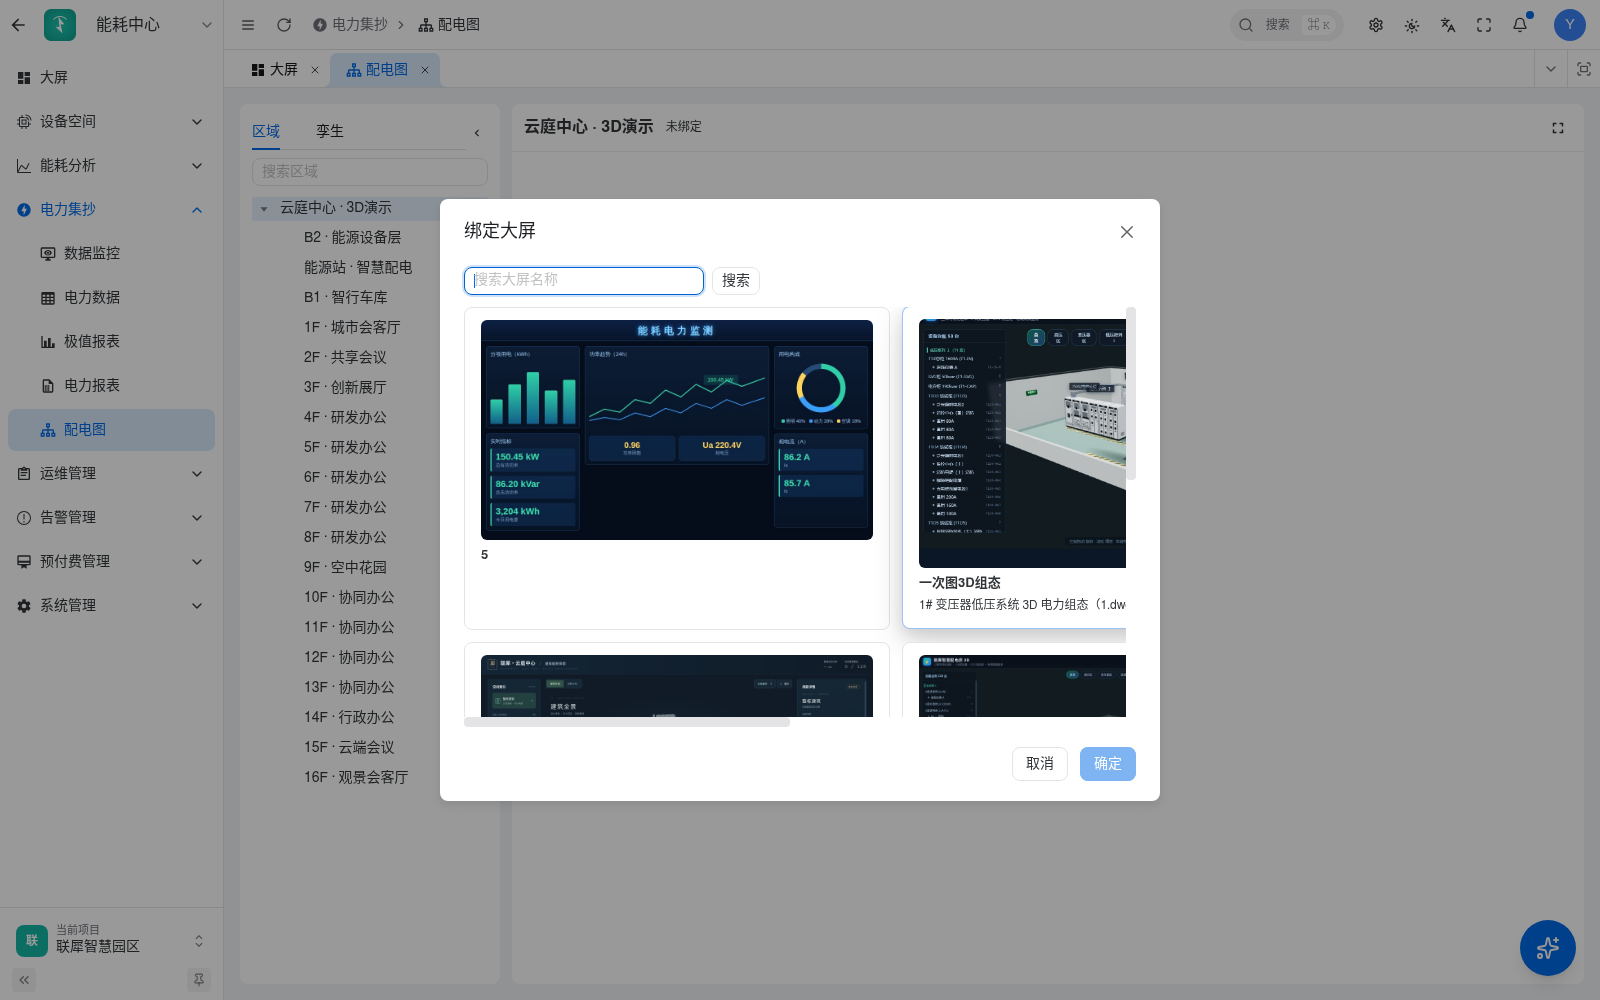This screenshot has width=1600, height=1000.
Task: Expand 能耗分析 sidebar menu
Action: [x=111, y=165]
